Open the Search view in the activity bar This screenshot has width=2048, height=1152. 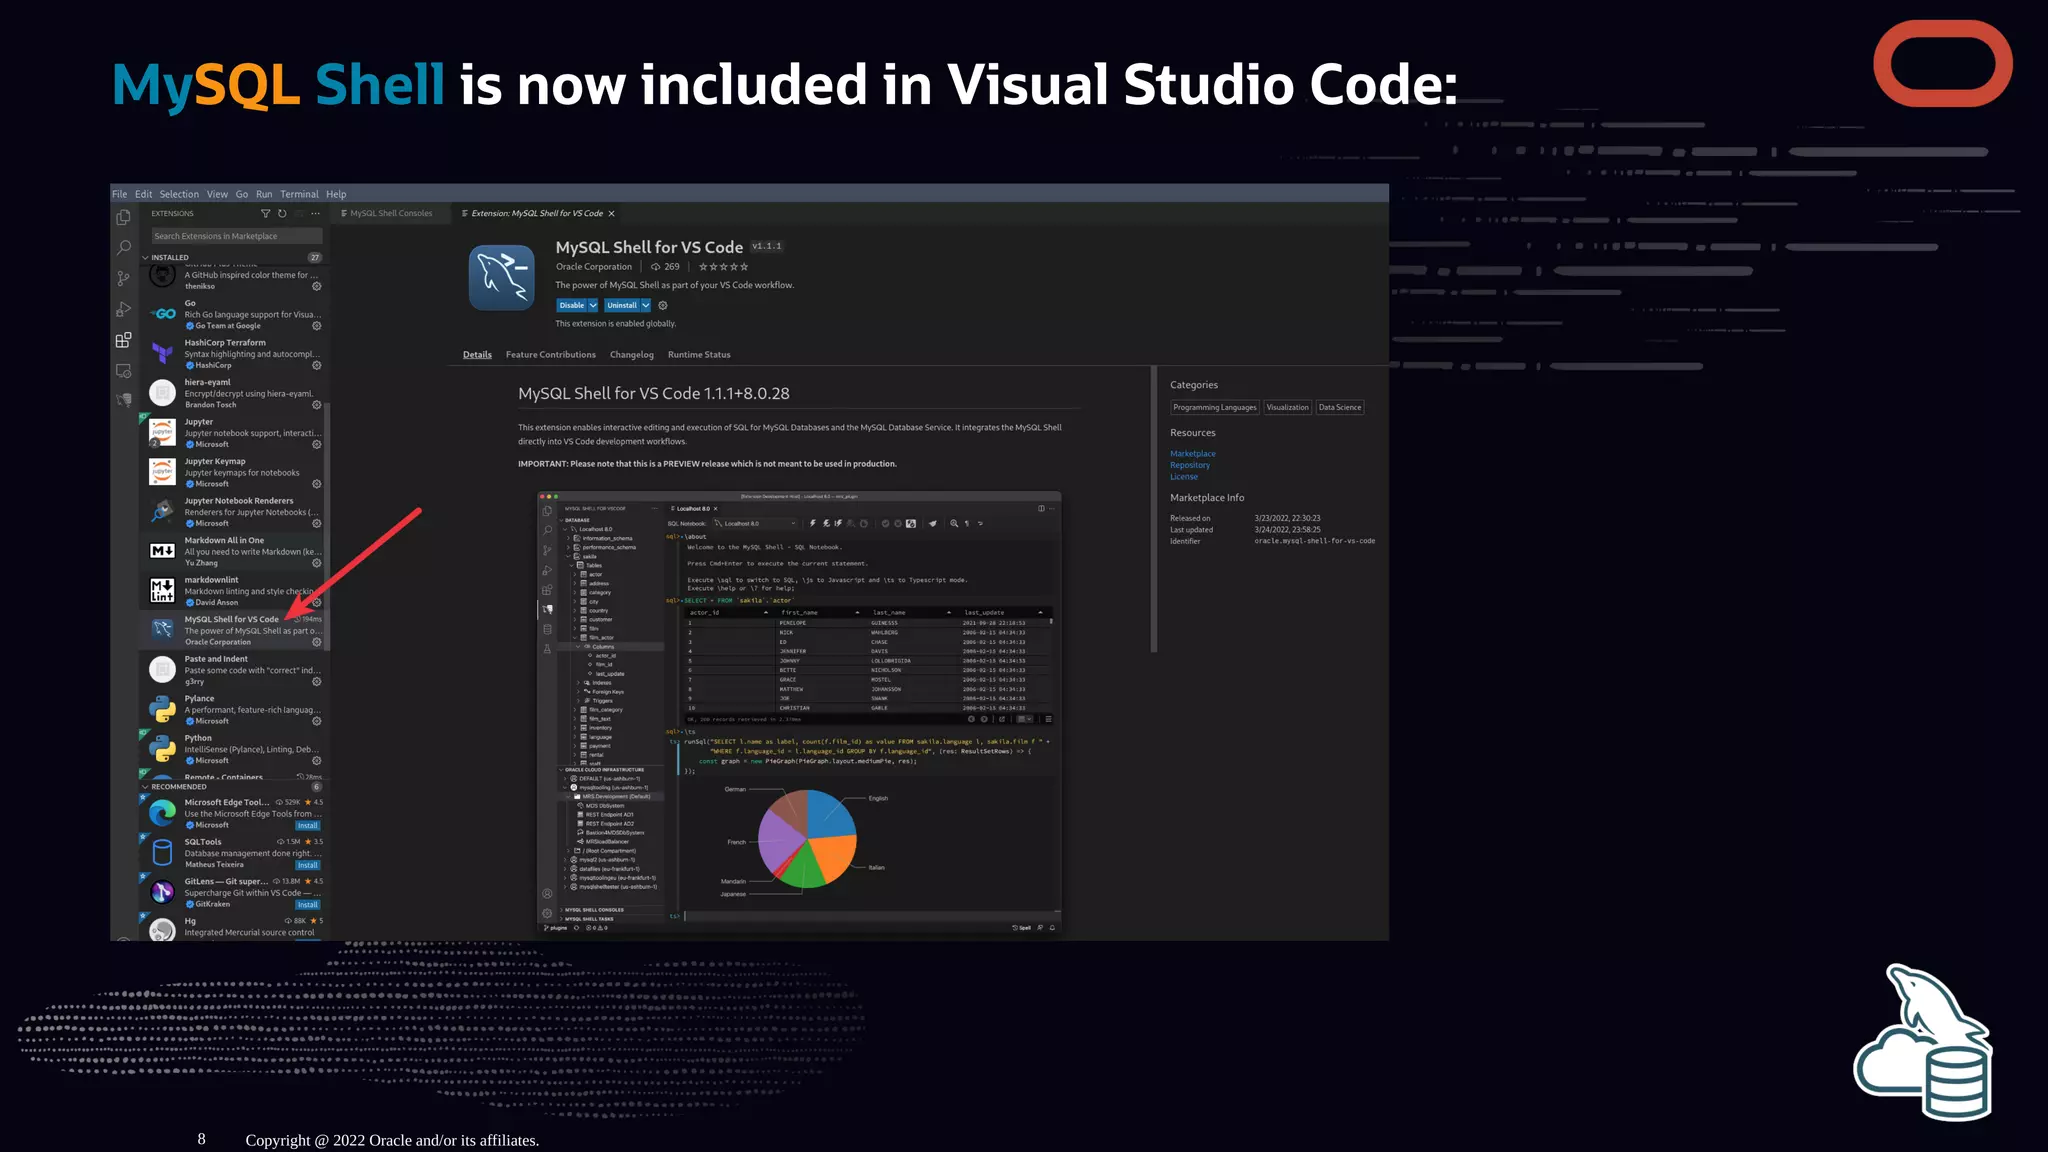click(123, 247)
